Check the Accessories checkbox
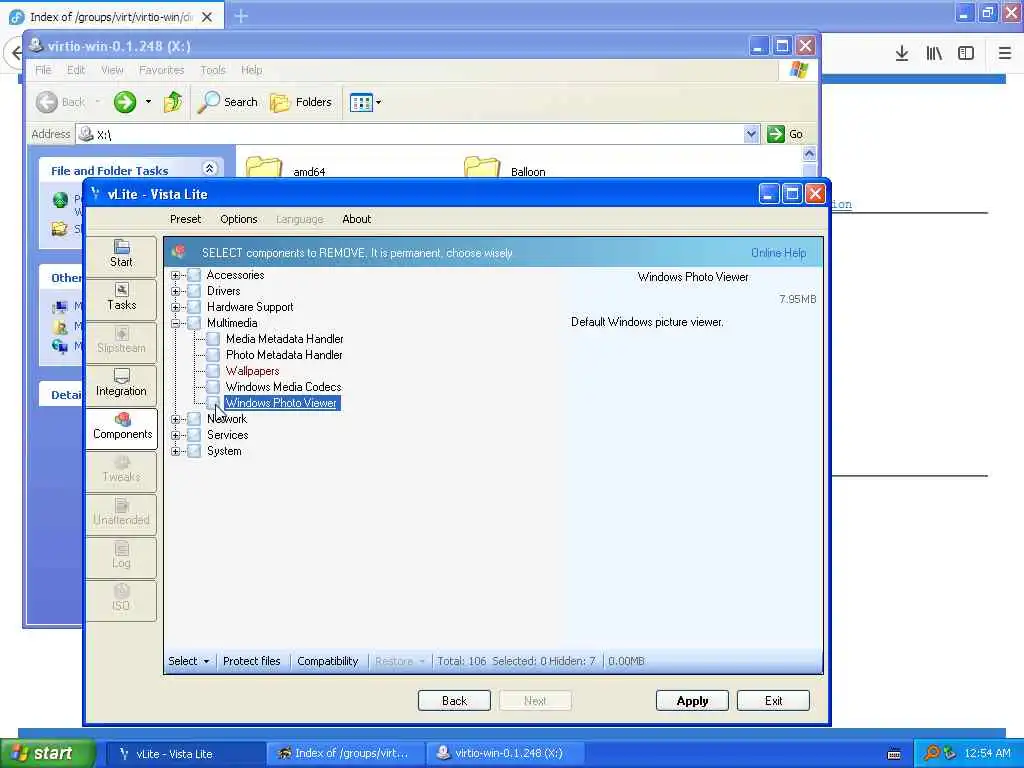1024x768 pixels. click(194, 275)
